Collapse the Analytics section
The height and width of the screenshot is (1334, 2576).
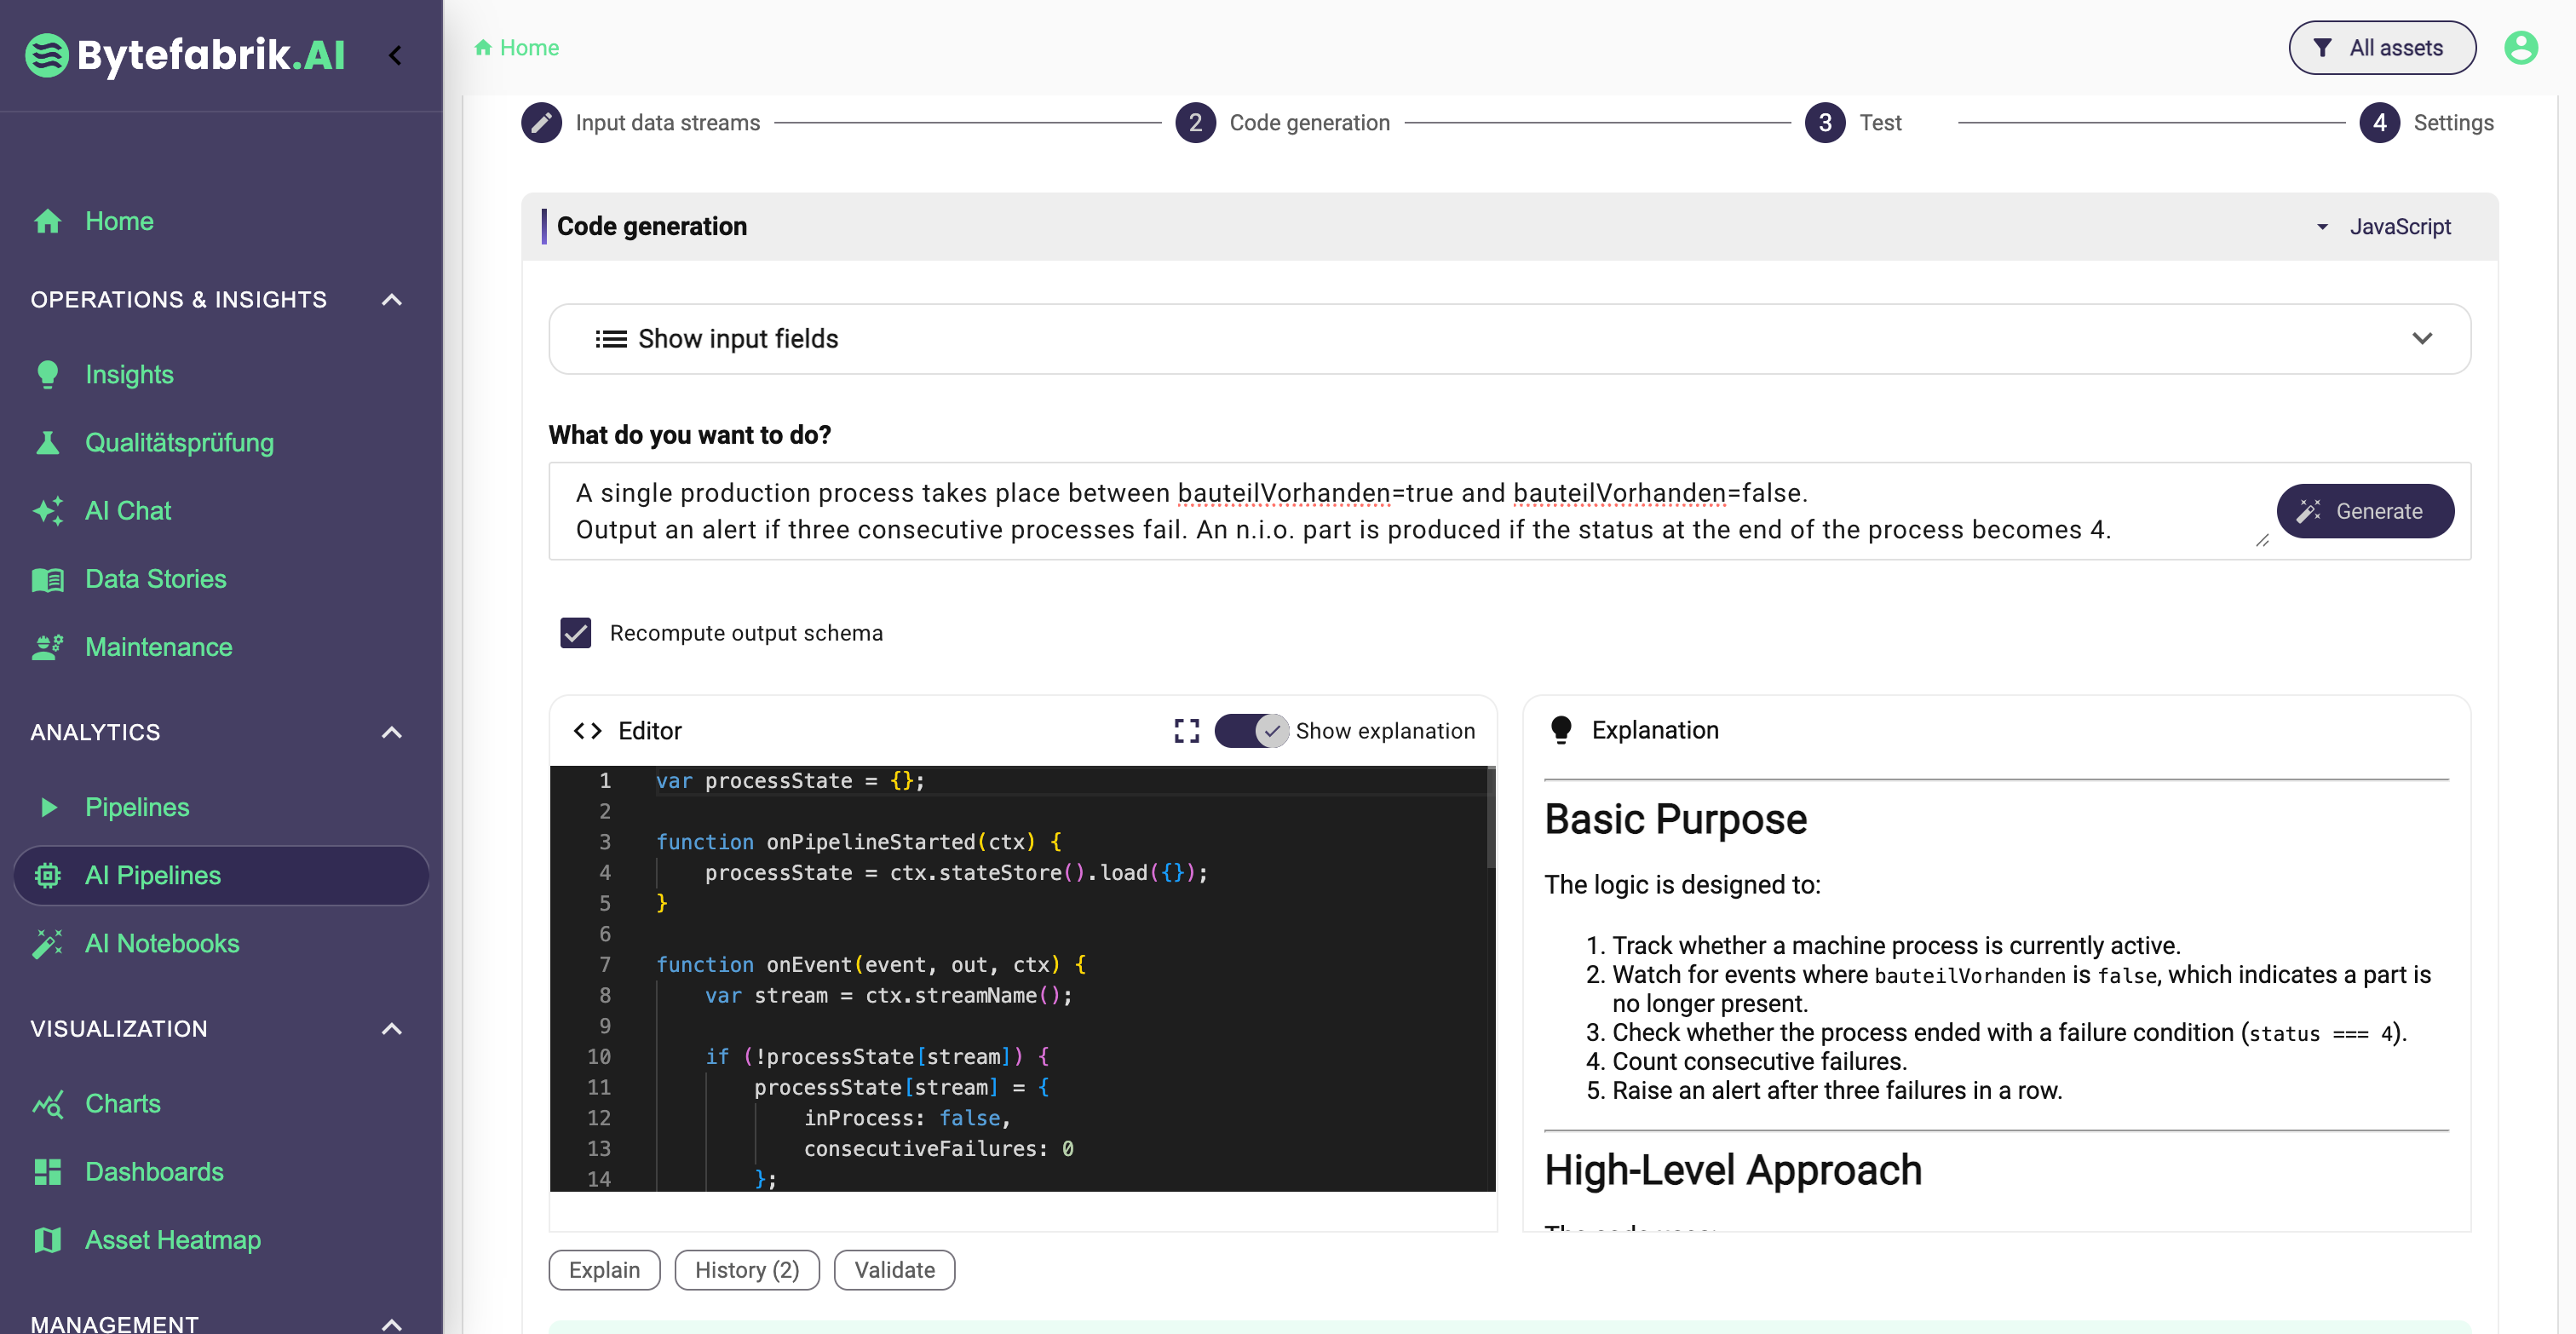click(x=392, y=732)
